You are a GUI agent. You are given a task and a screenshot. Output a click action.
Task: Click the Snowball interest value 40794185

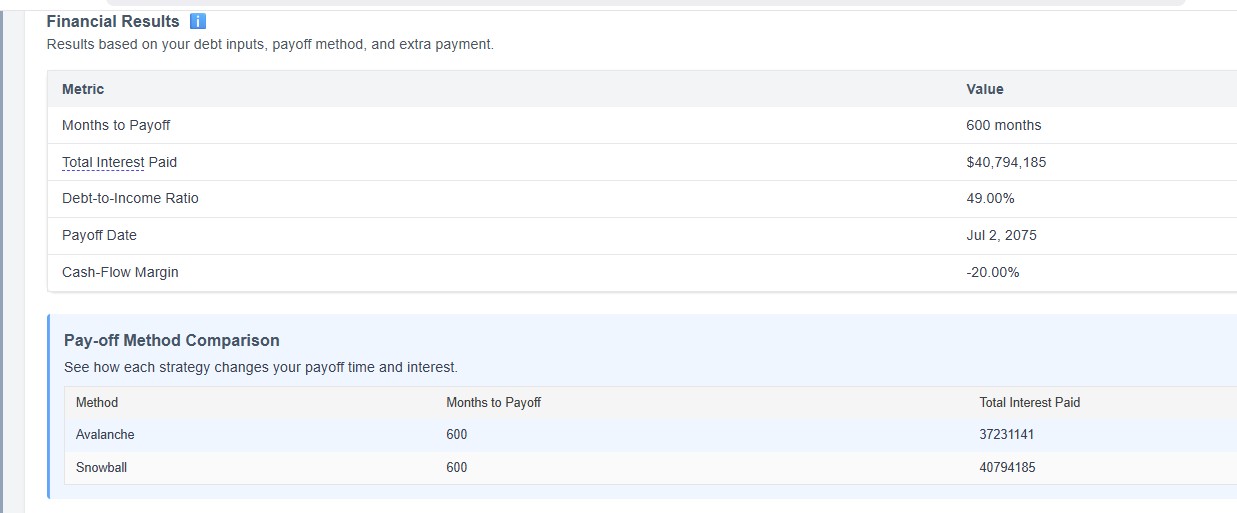click(1007, 467)
